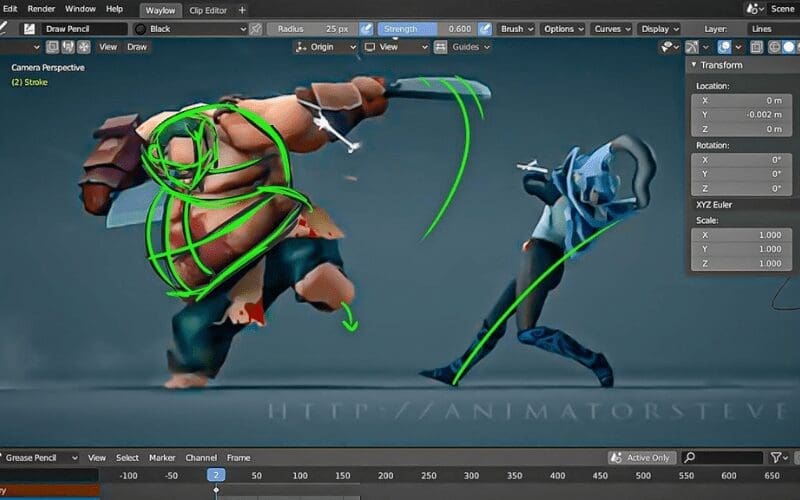Open the Guides settings dropdown
Screen dimensions: 800x500
[x=470, y=47]
